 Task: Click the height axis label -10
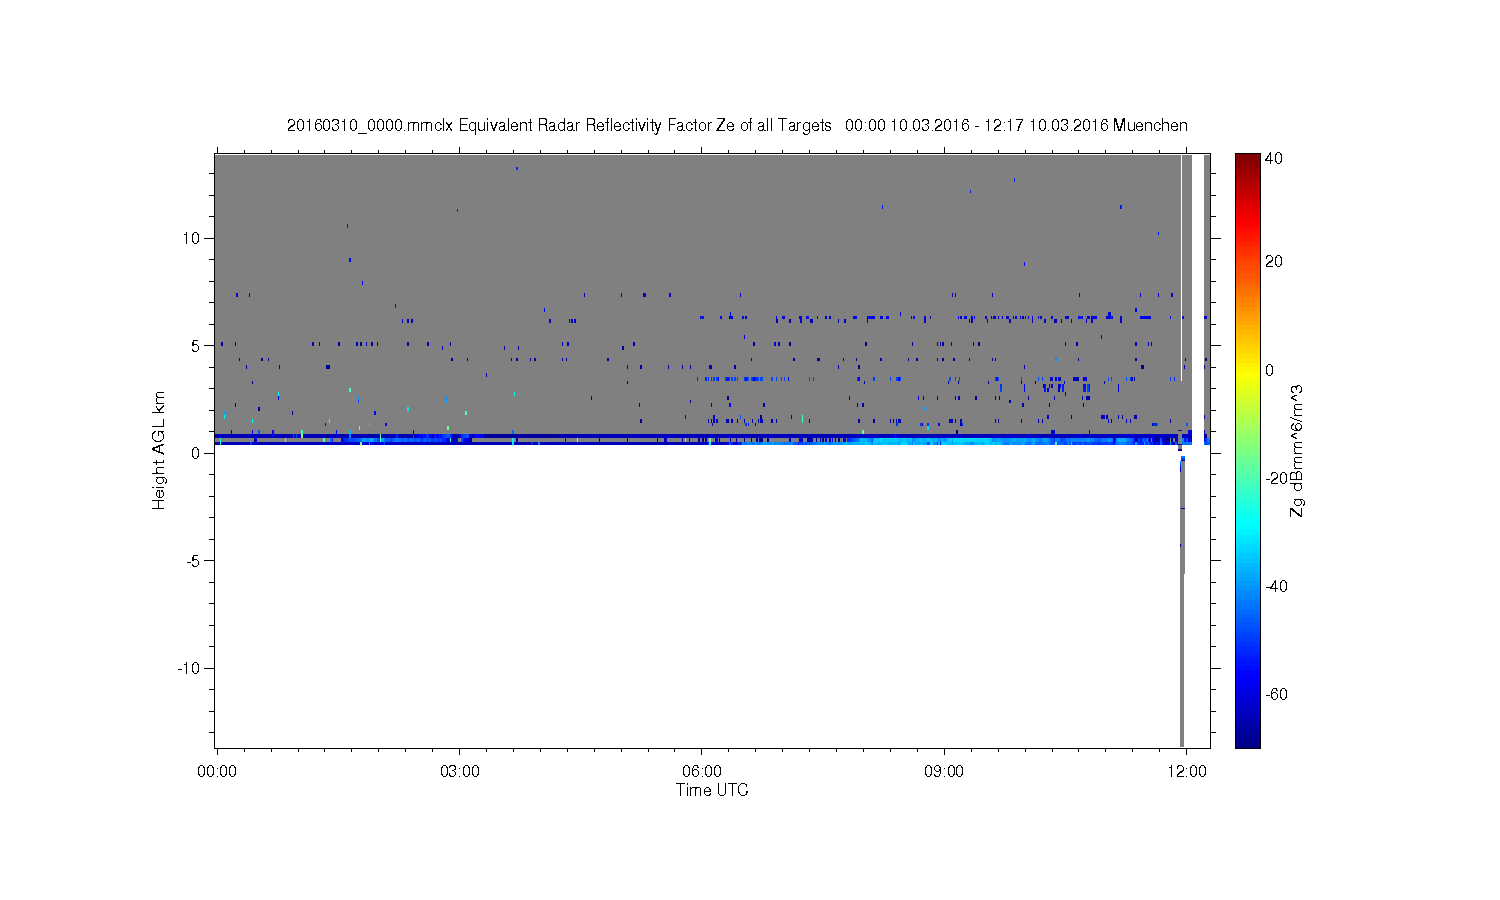190,668
